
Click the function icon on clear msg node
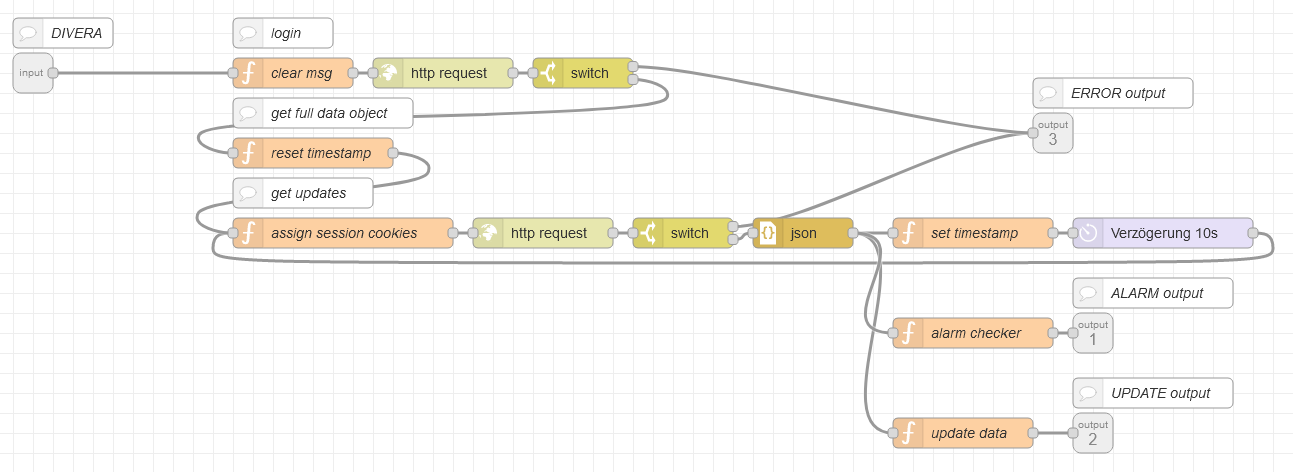pyautogui.click(x=248, y=73)
